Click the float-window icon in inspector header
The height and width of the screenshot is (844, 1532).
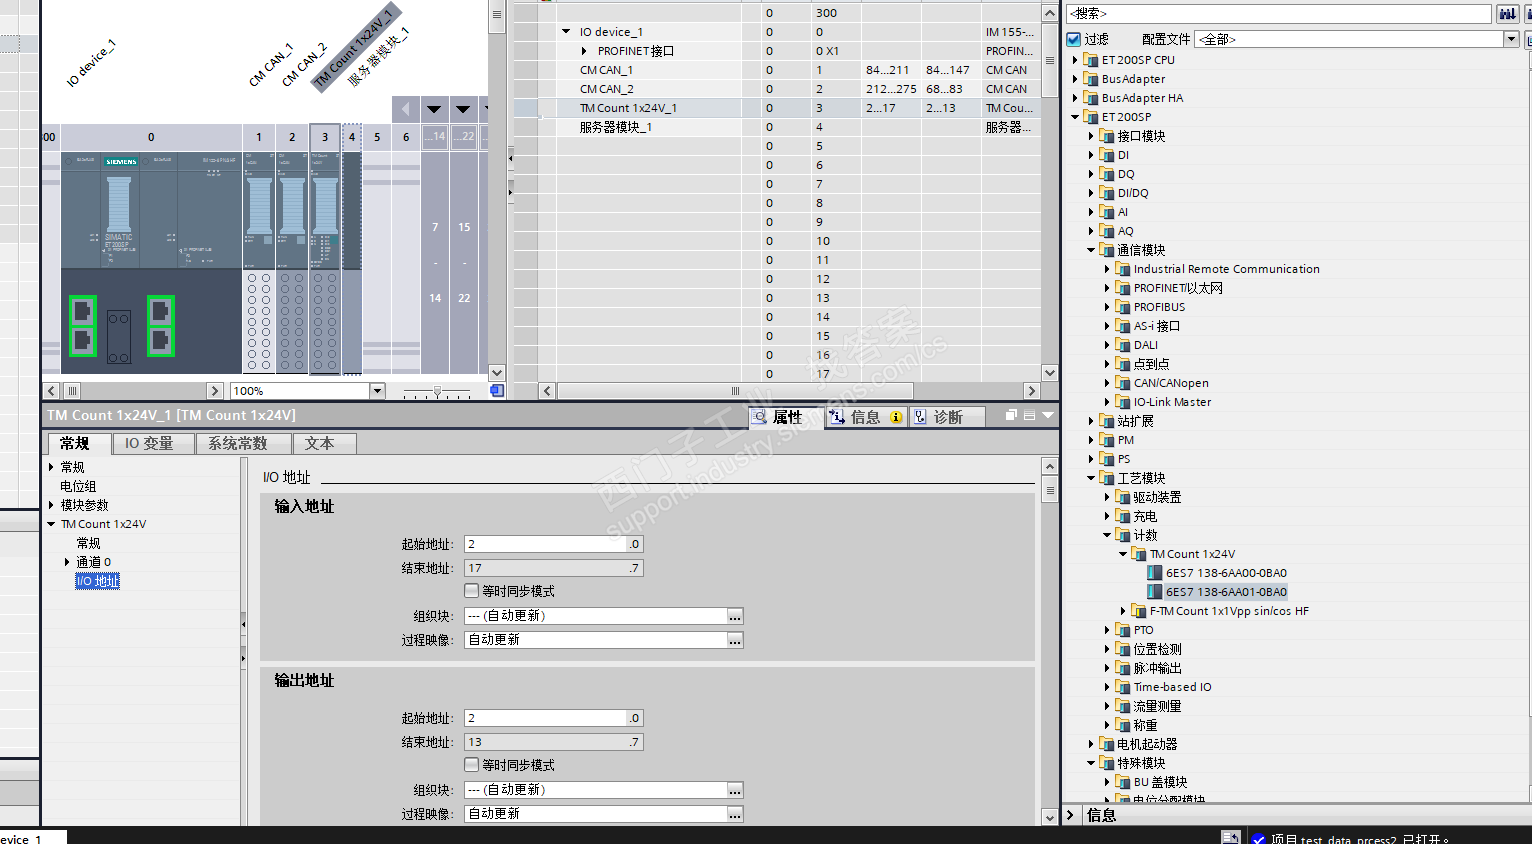(1011, 415)
